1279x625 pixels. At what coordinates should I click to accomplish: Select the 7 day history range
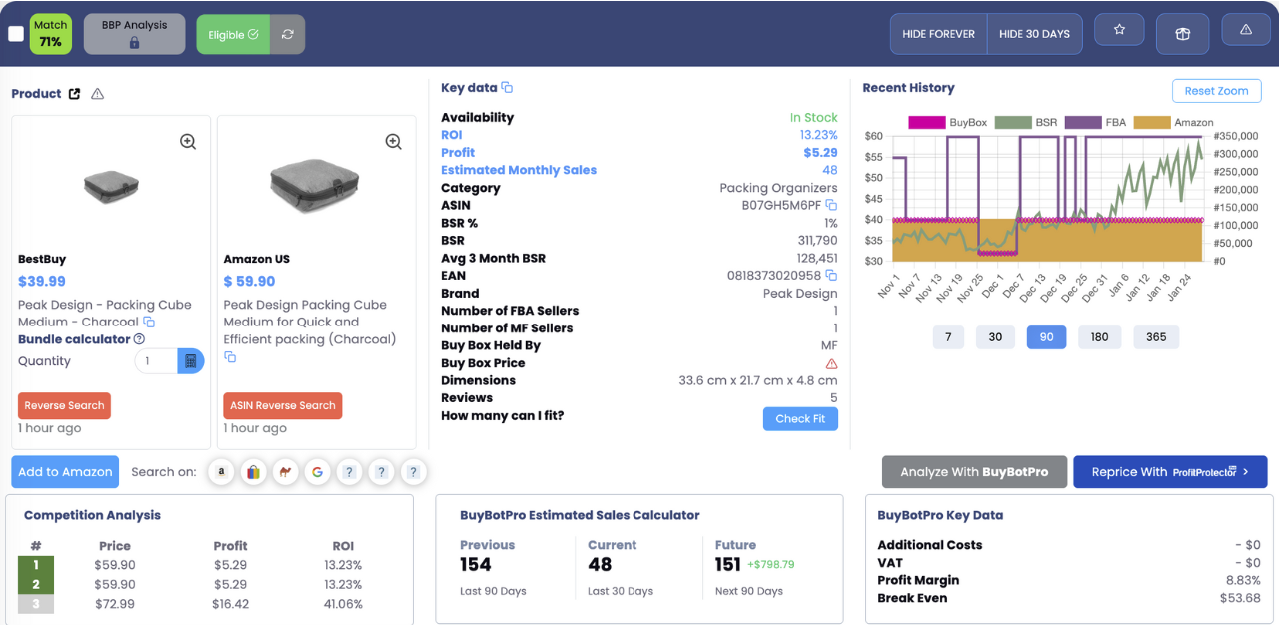tap(948, 337)
